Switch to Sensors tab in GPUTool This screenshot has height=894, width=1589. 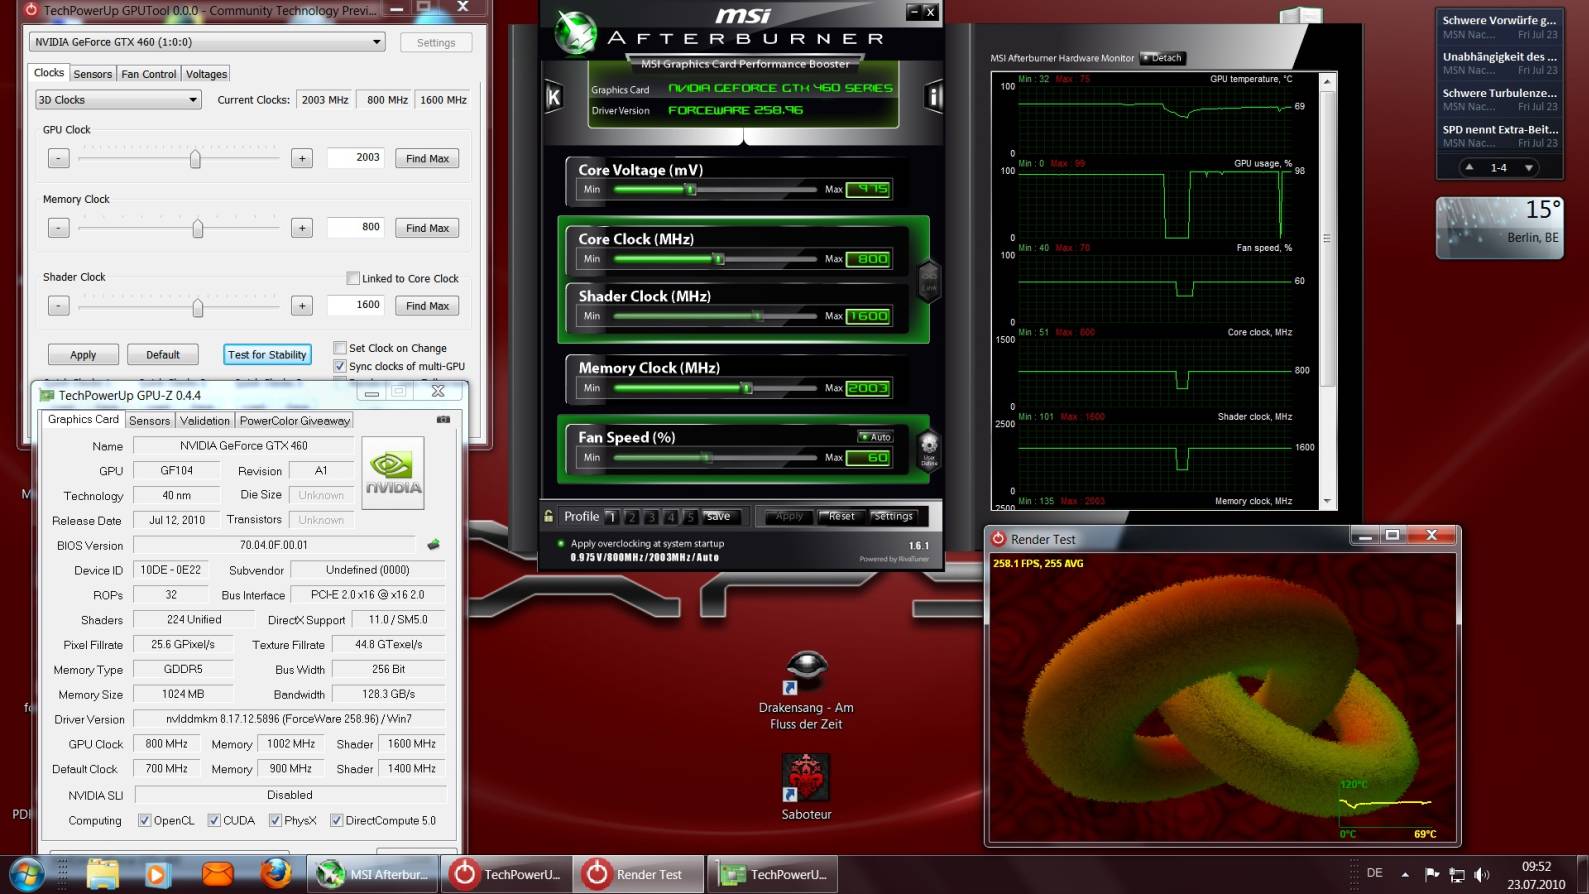tap(93, 74)
